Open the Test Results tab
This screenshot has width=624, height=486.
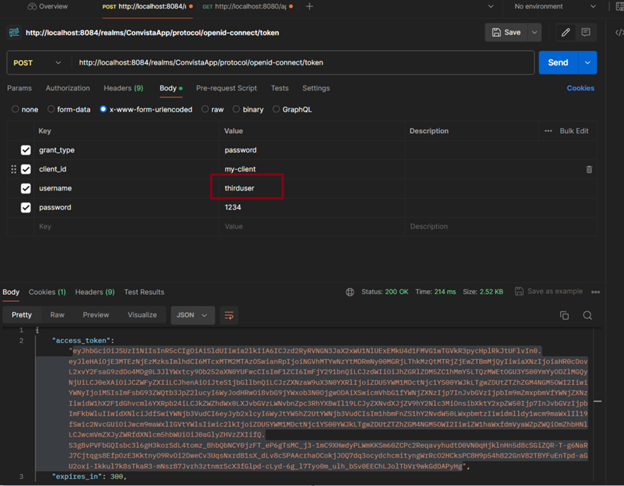click(x=144, y=292)
